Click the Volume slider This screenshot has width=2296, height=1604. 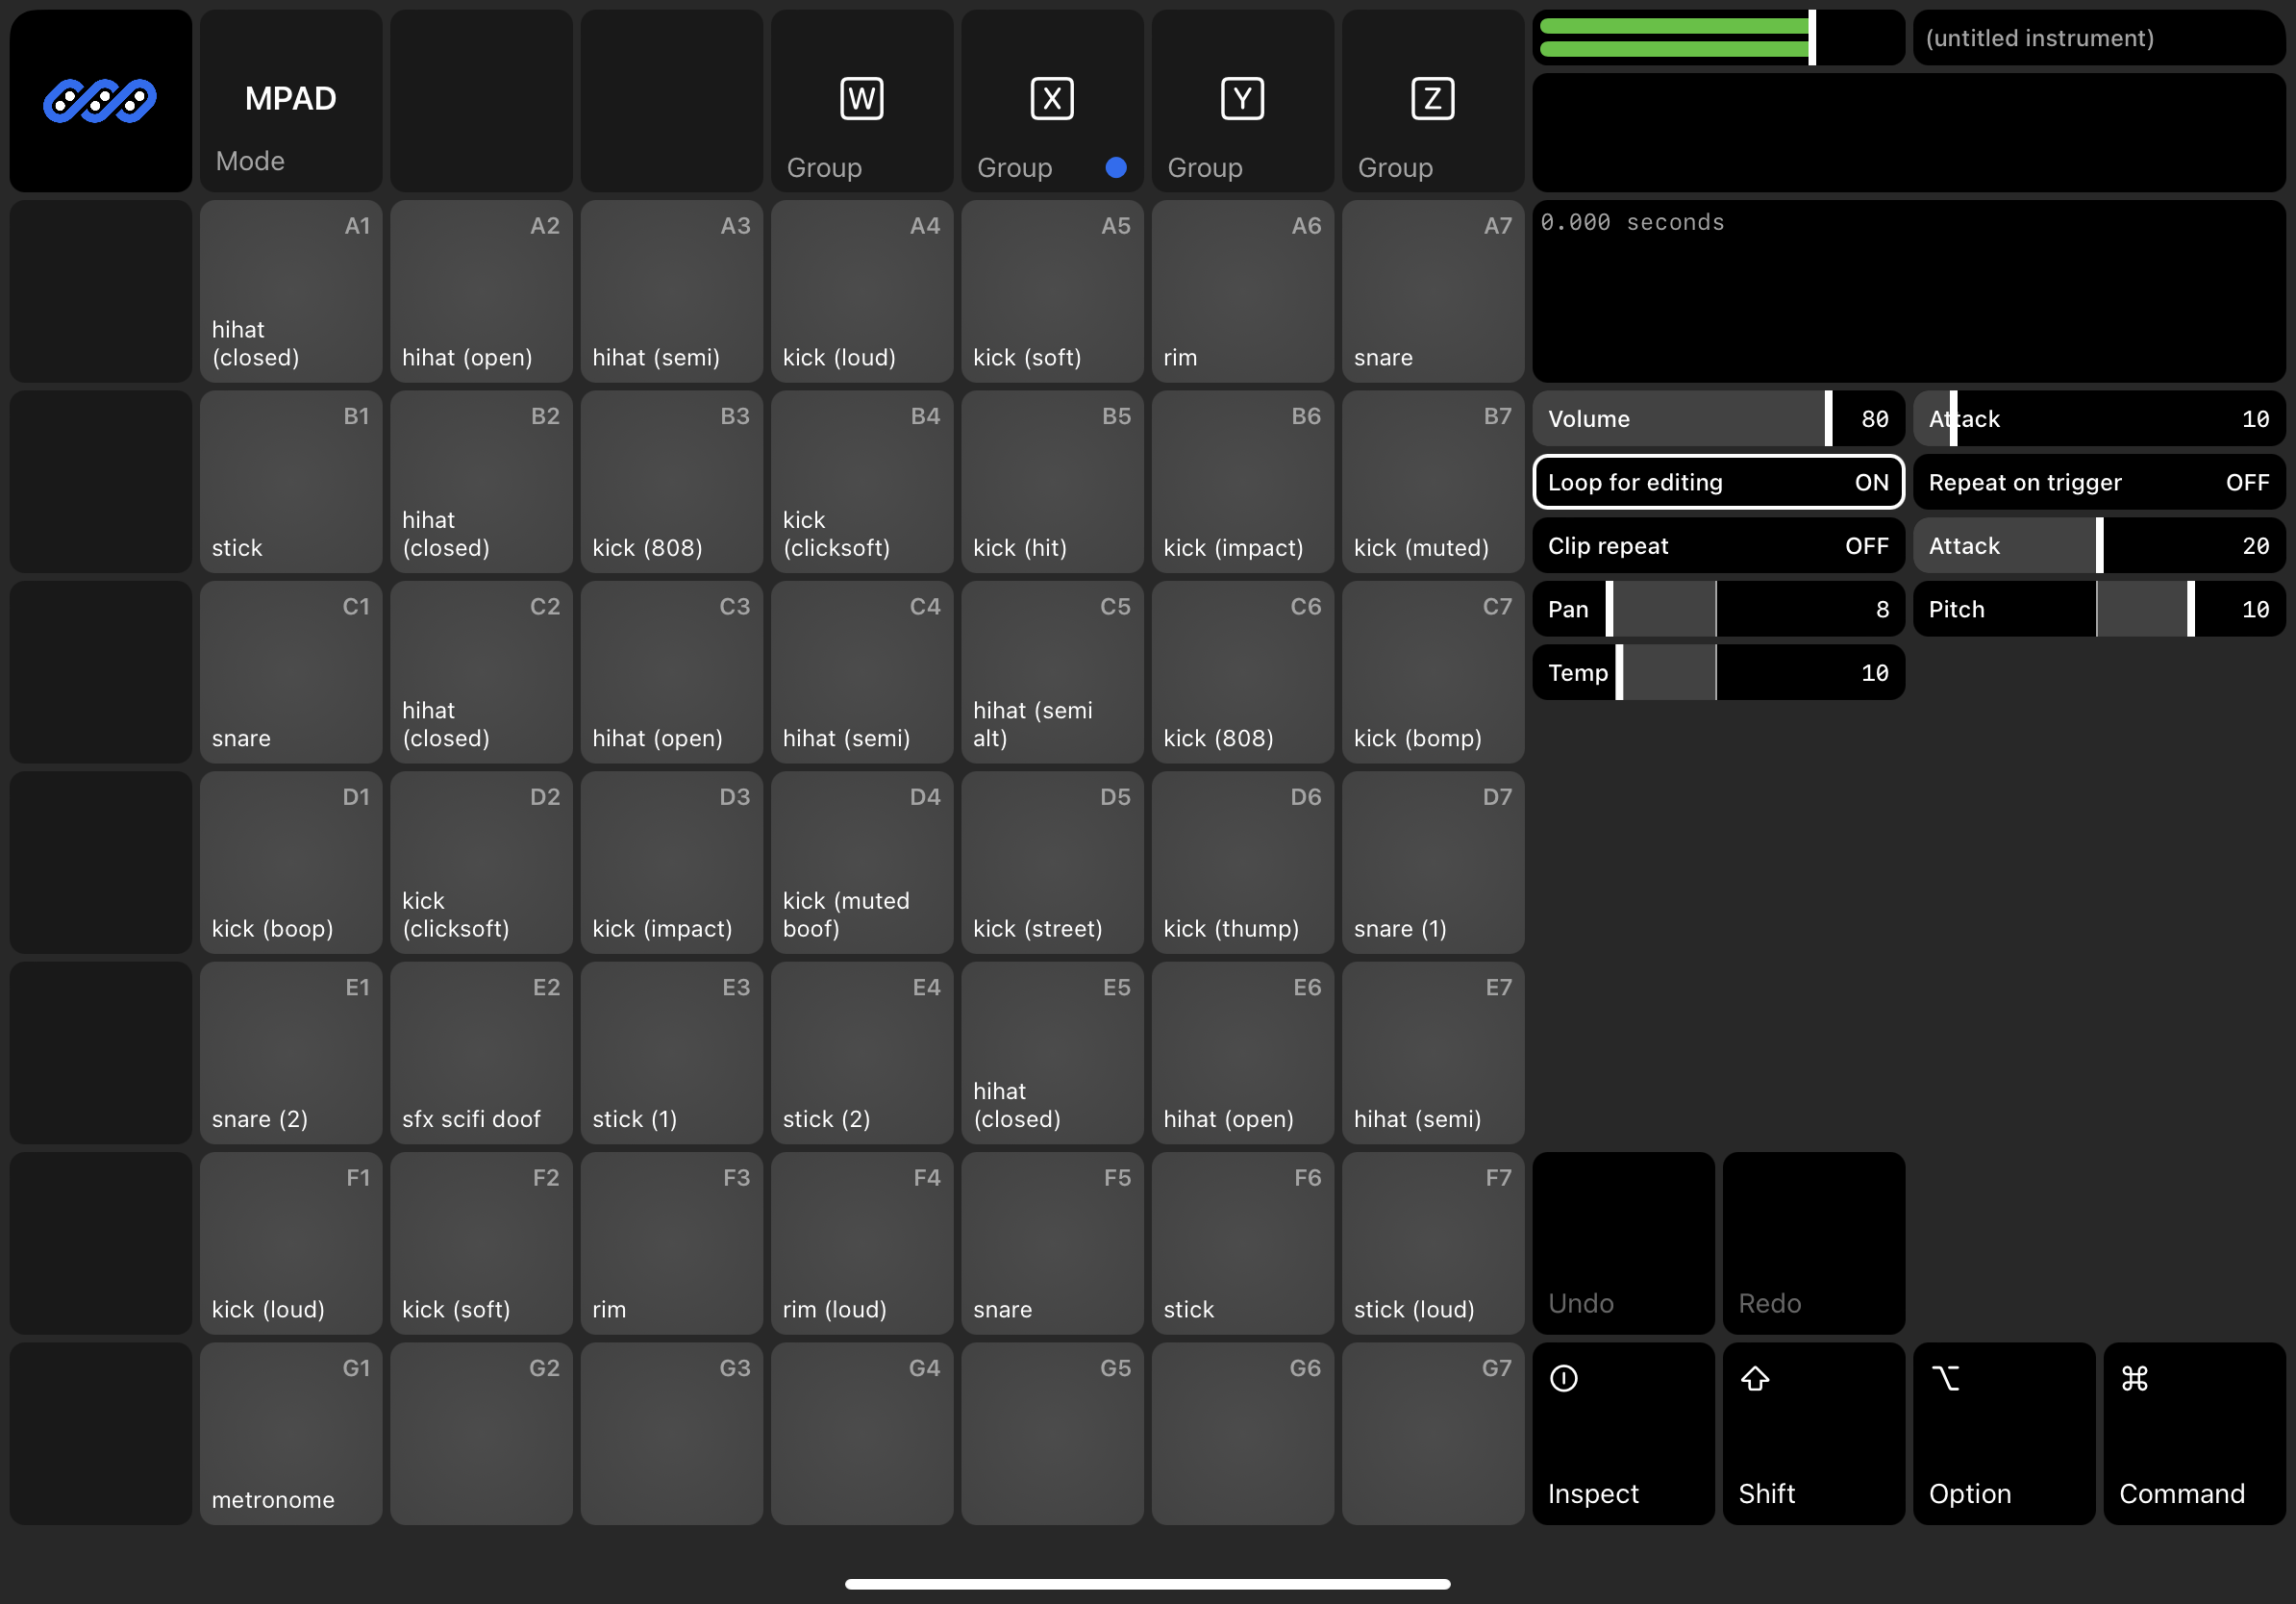pyautogui.click(x=1716, y=418)
